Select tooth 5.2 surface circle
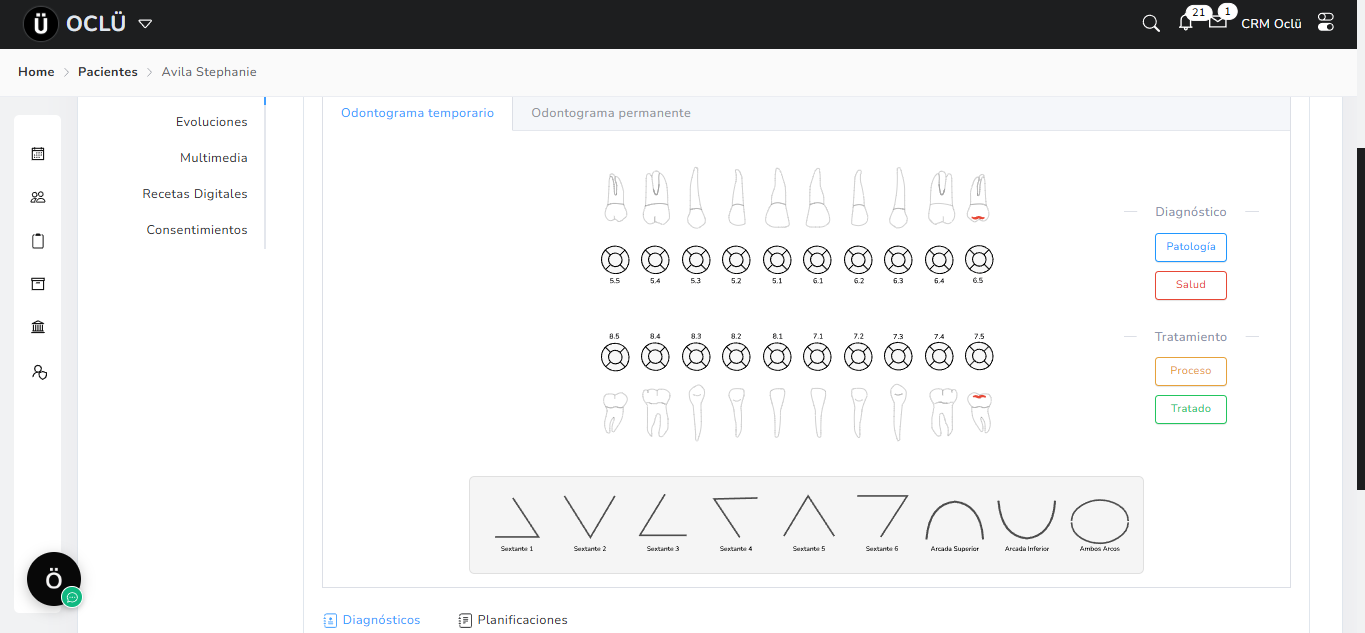 click(x=736, y=260)
